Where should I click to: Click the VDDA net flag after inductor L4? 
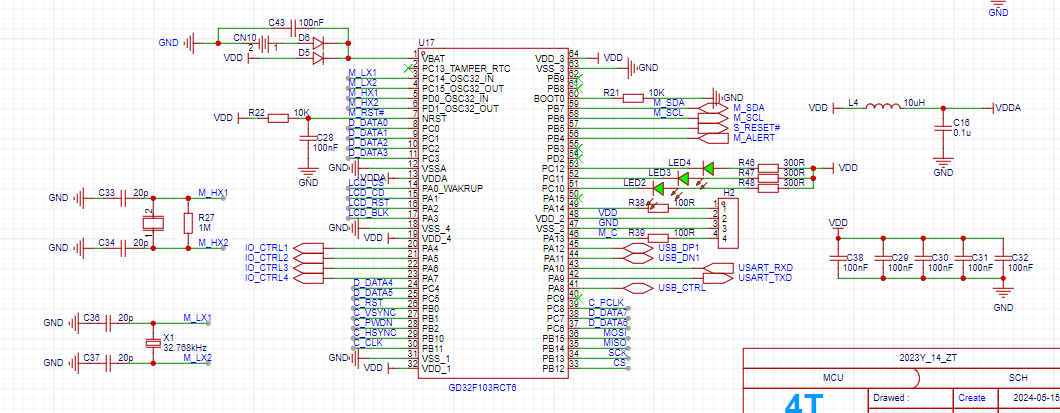coord(1005,107)
